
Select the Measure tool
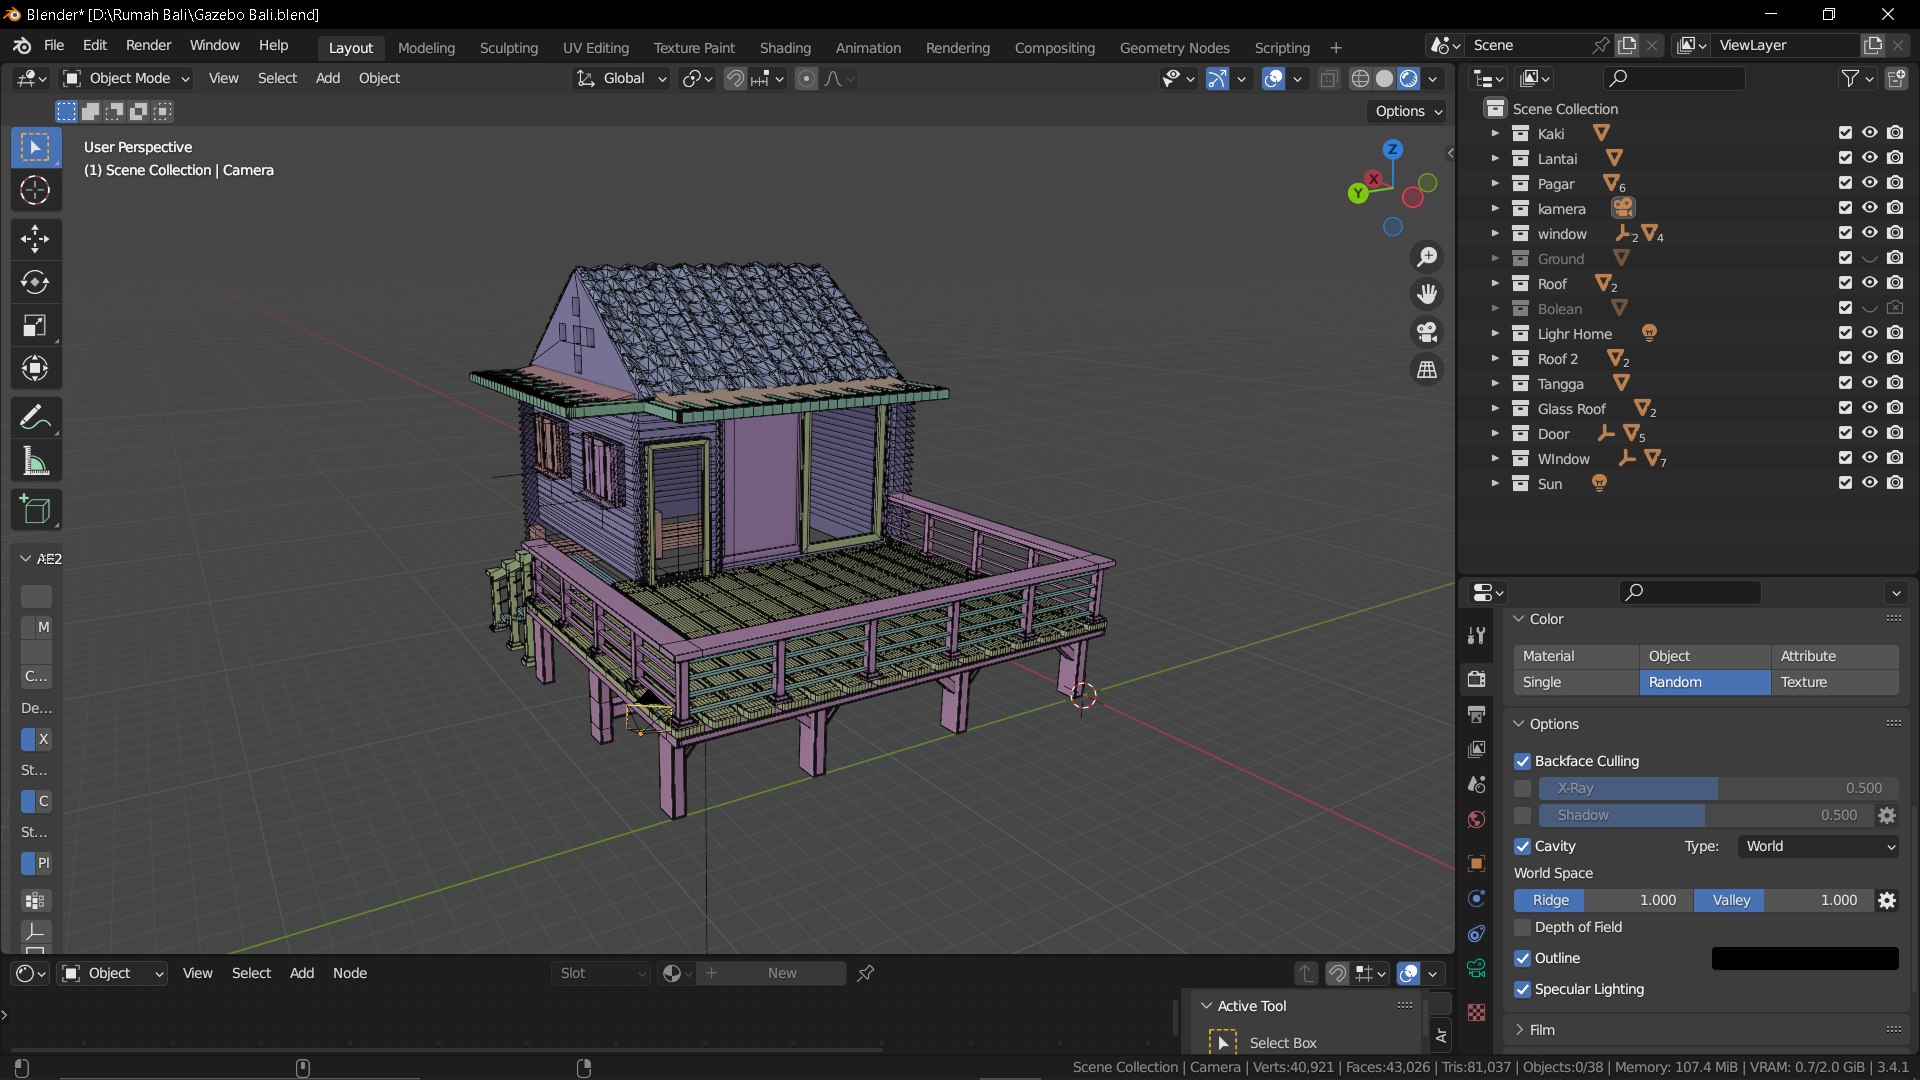pyautogui.click(x=35, y=461)
